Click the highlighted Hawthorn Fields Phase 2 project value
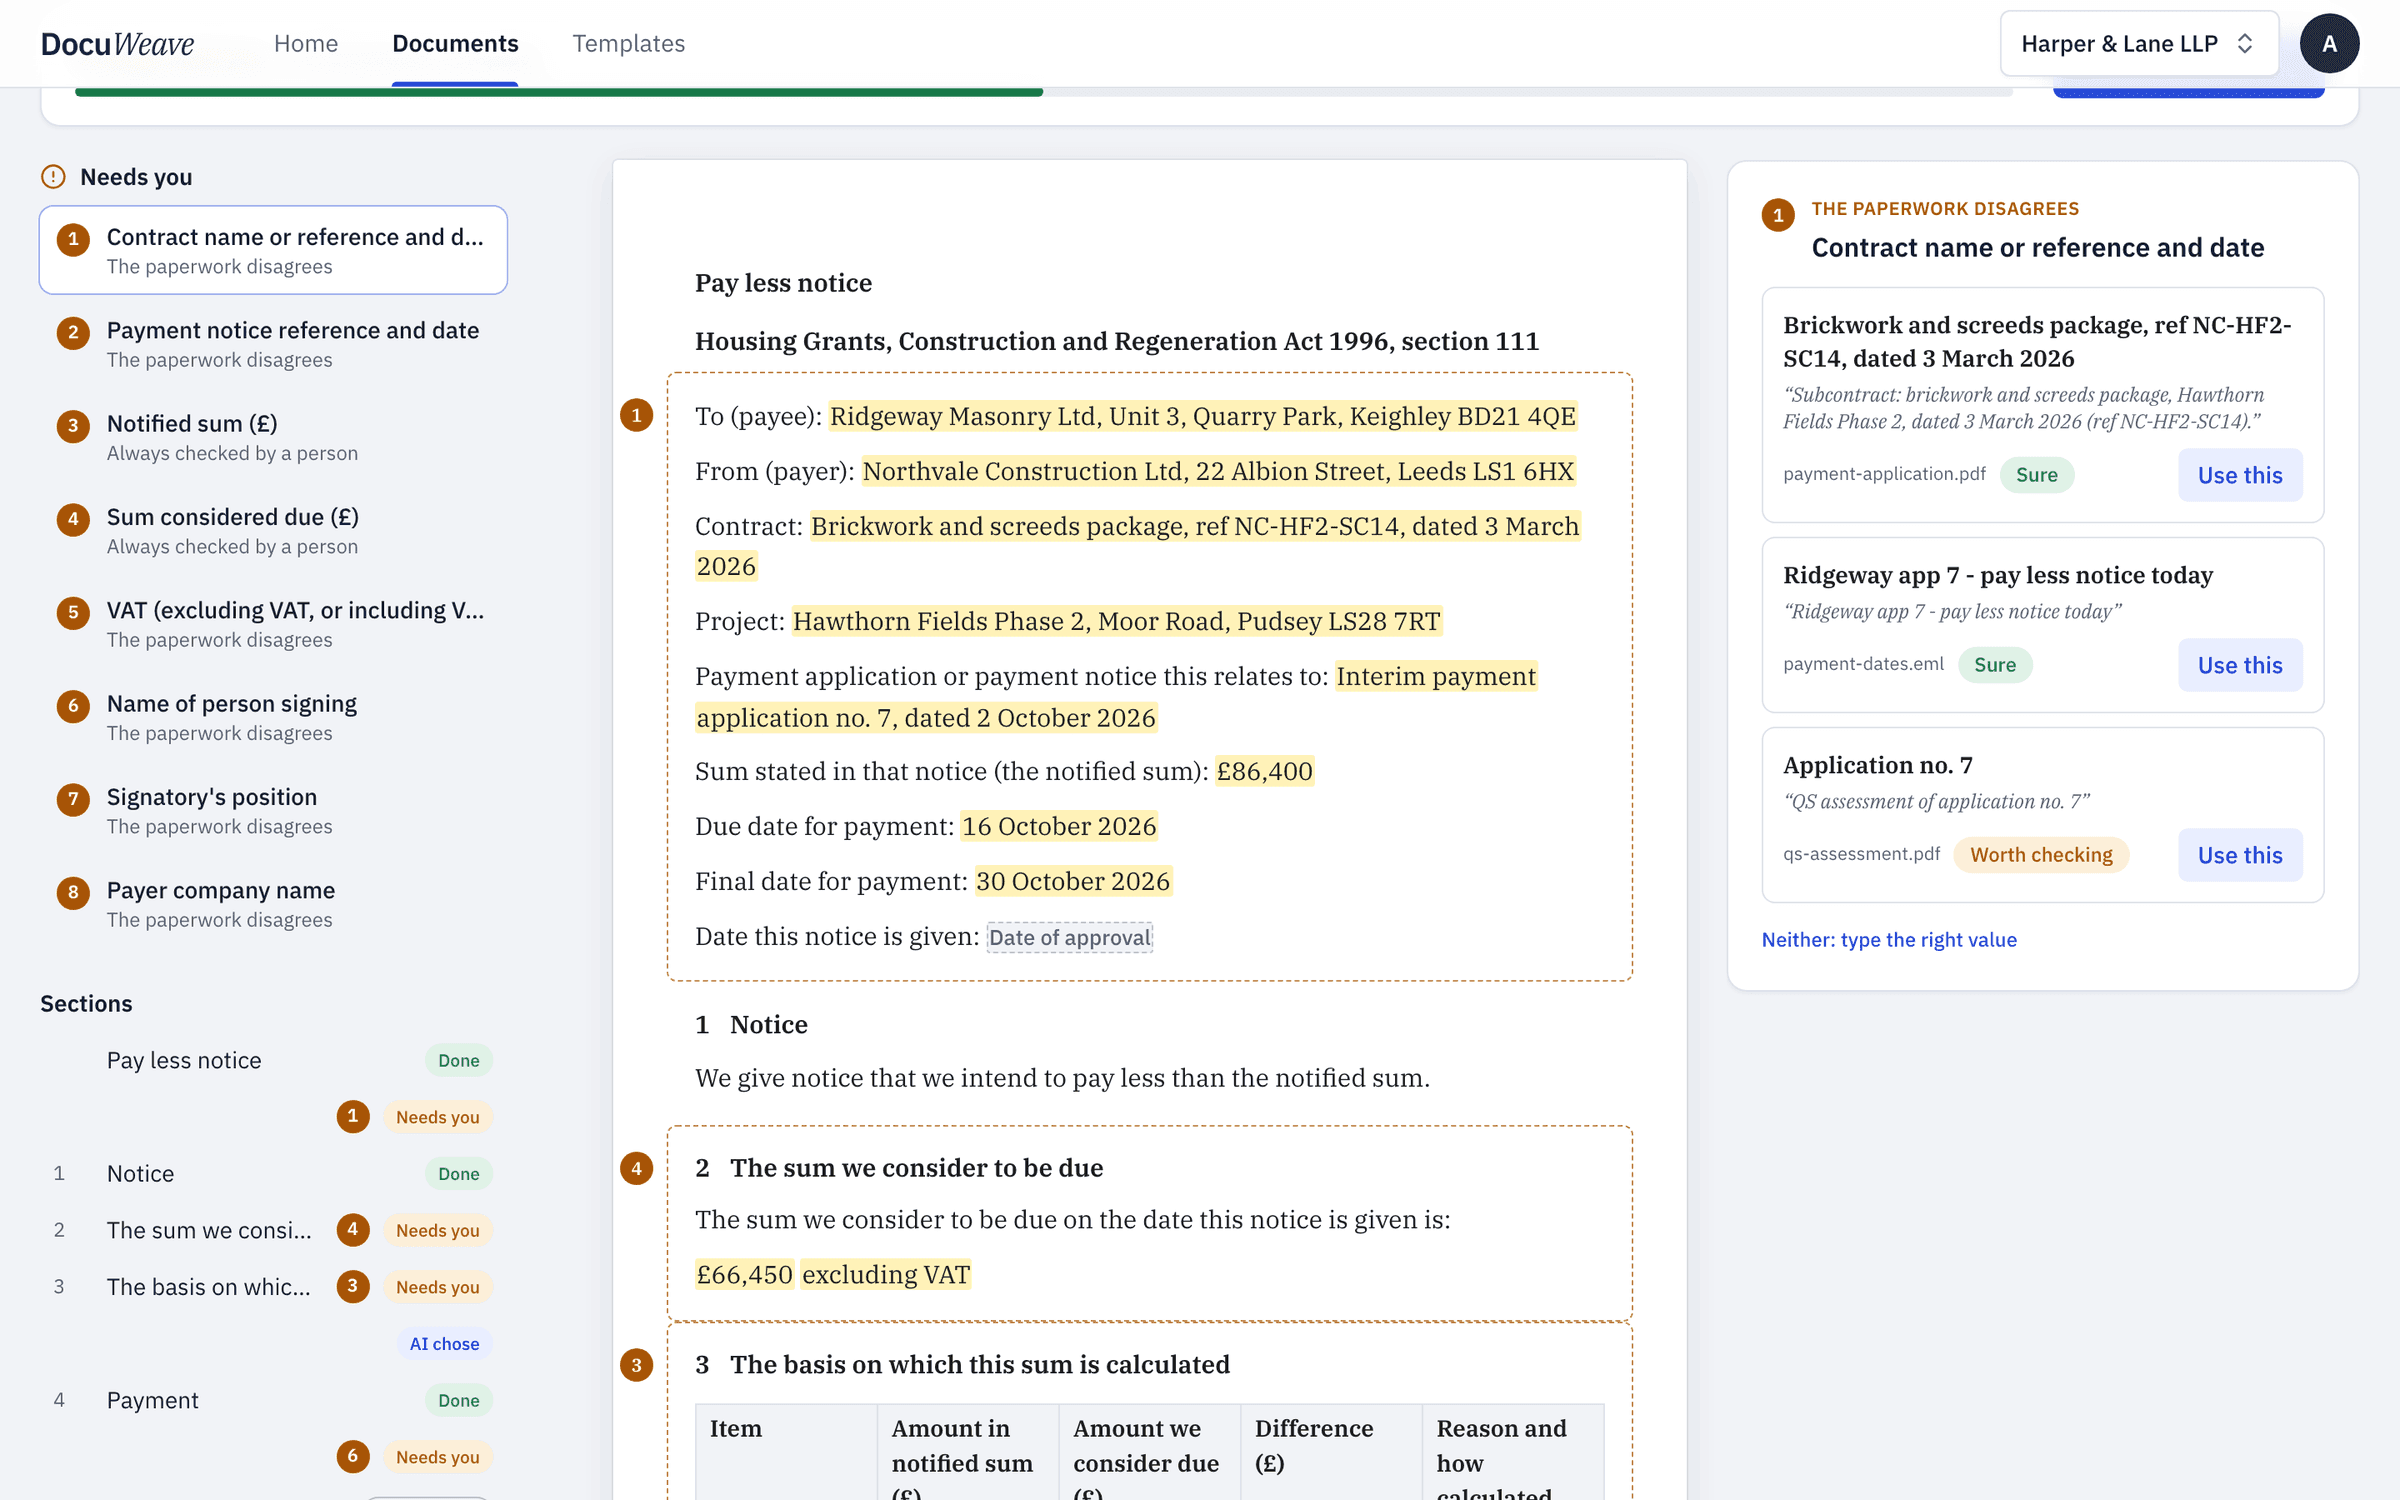Screen dimensions: 2400x1500 (x=1116, y=621)
